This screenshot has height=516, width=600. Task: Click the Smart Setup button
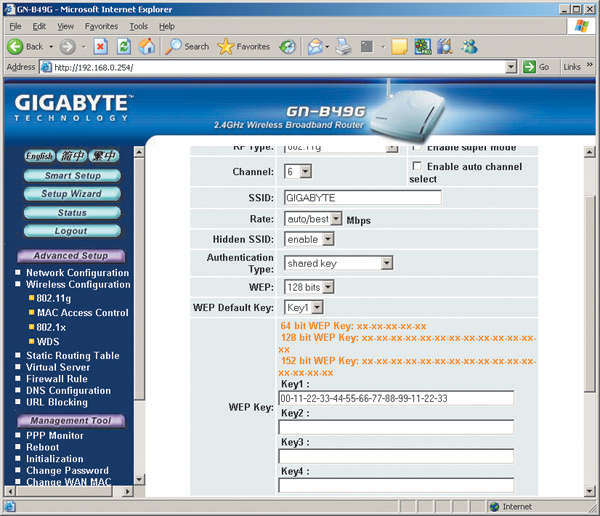pos(72,176)
